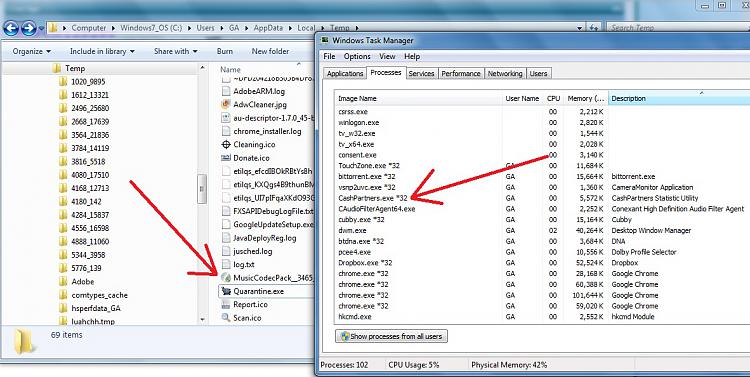Screen dimensions: 750x377
Task: Select the CashPartners.exe *32 process
Action: (542, 198)
